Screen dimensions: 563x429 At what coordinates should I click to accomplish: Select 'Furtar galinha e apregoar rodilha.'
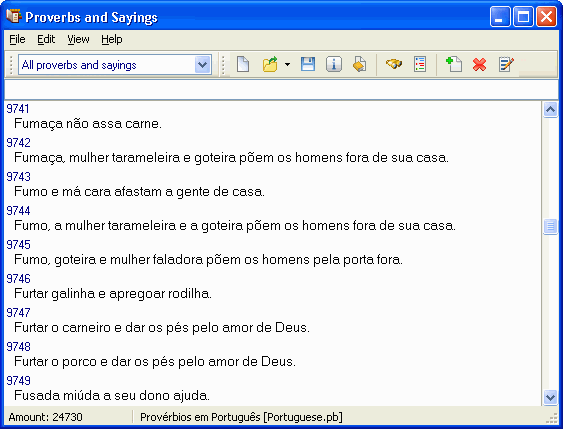[113, 294]
